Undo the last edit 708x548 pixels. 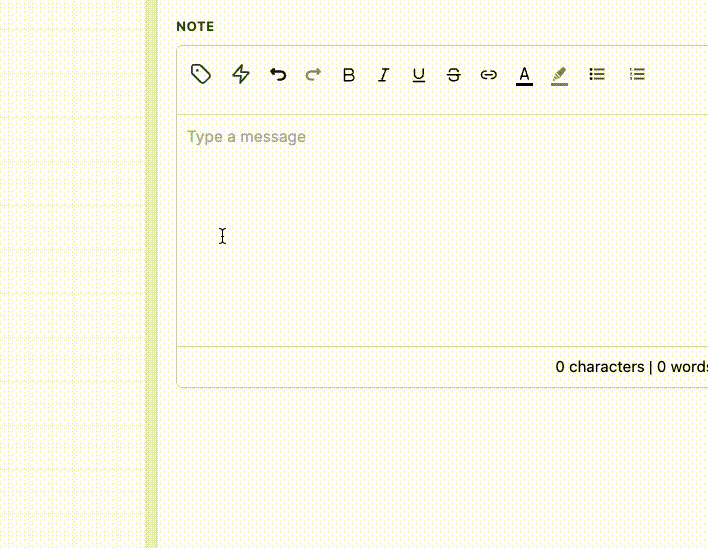278,74
